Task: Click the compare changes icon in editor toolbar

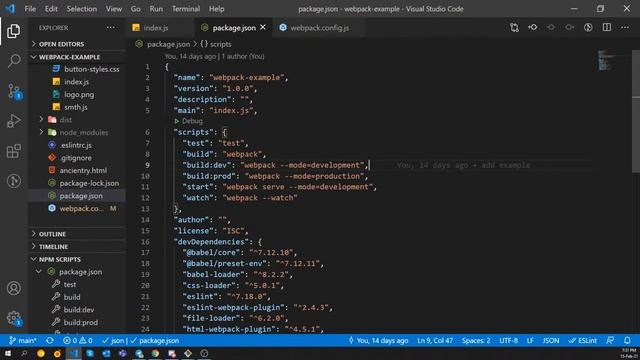Action: 514,27
